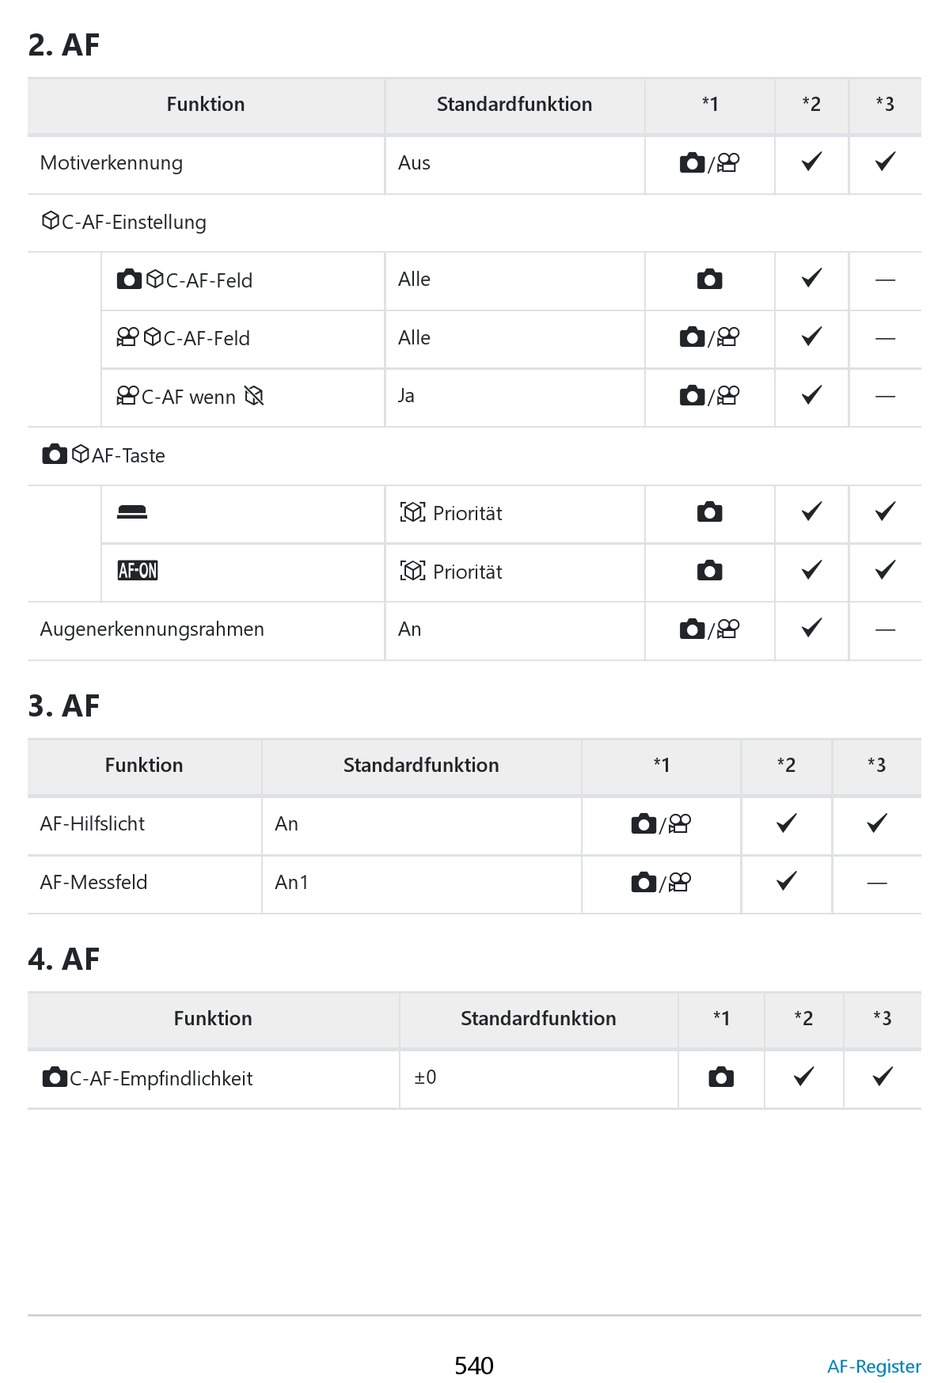
Task: Click the page number 540
Action: 474,1366
